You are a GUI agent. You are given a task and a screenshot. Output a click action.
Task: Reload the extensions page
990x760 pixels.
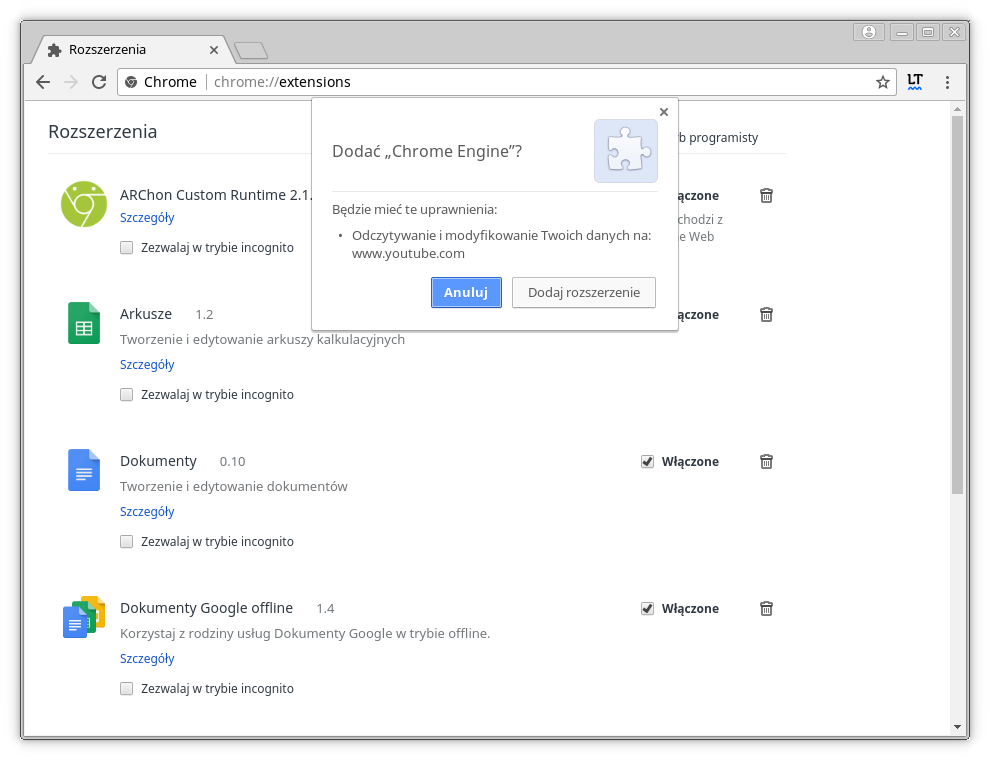click(x=99, y=82)
